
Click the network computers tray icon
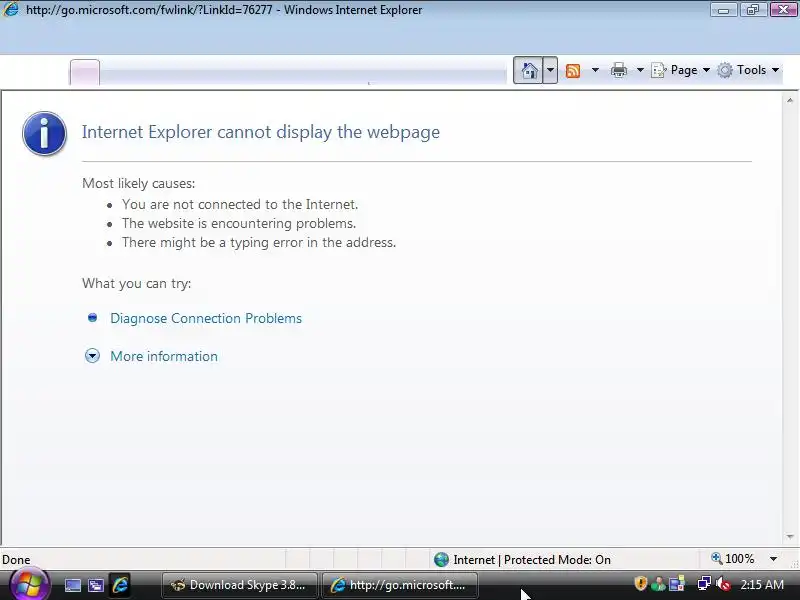pos(704,583)
